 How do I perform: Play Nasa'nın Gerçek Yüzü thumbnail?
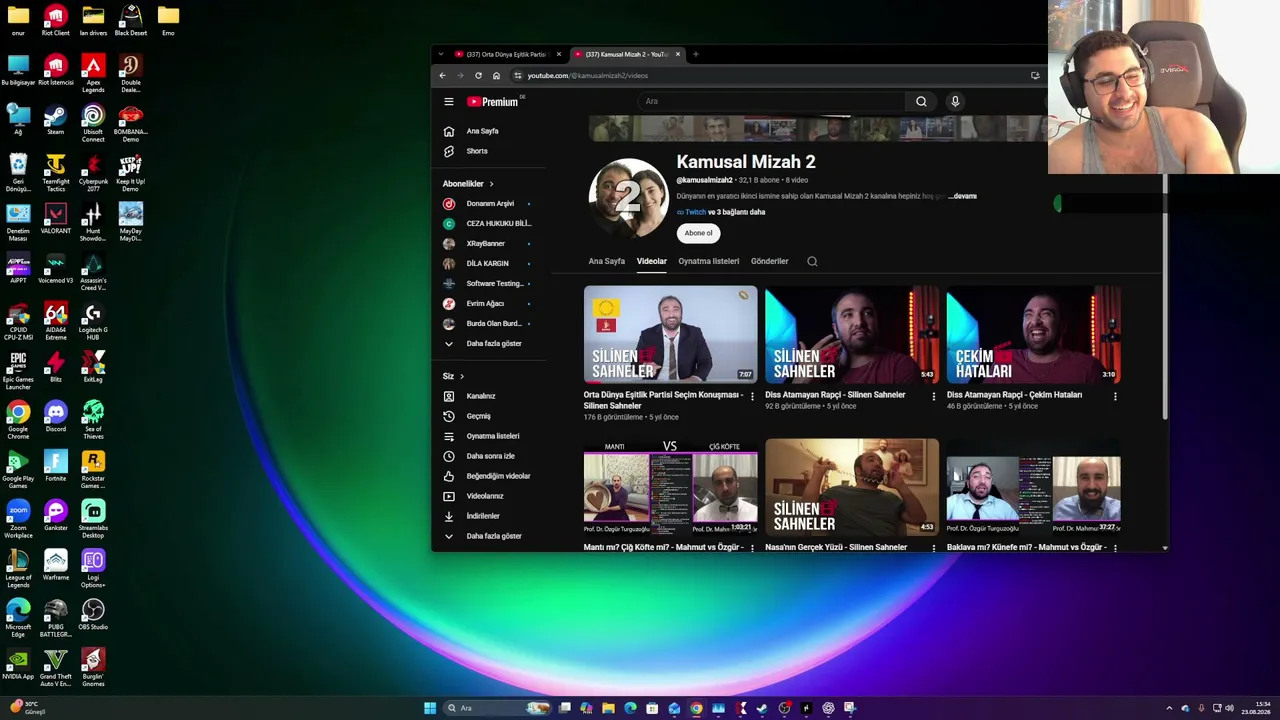click(852, 487)
